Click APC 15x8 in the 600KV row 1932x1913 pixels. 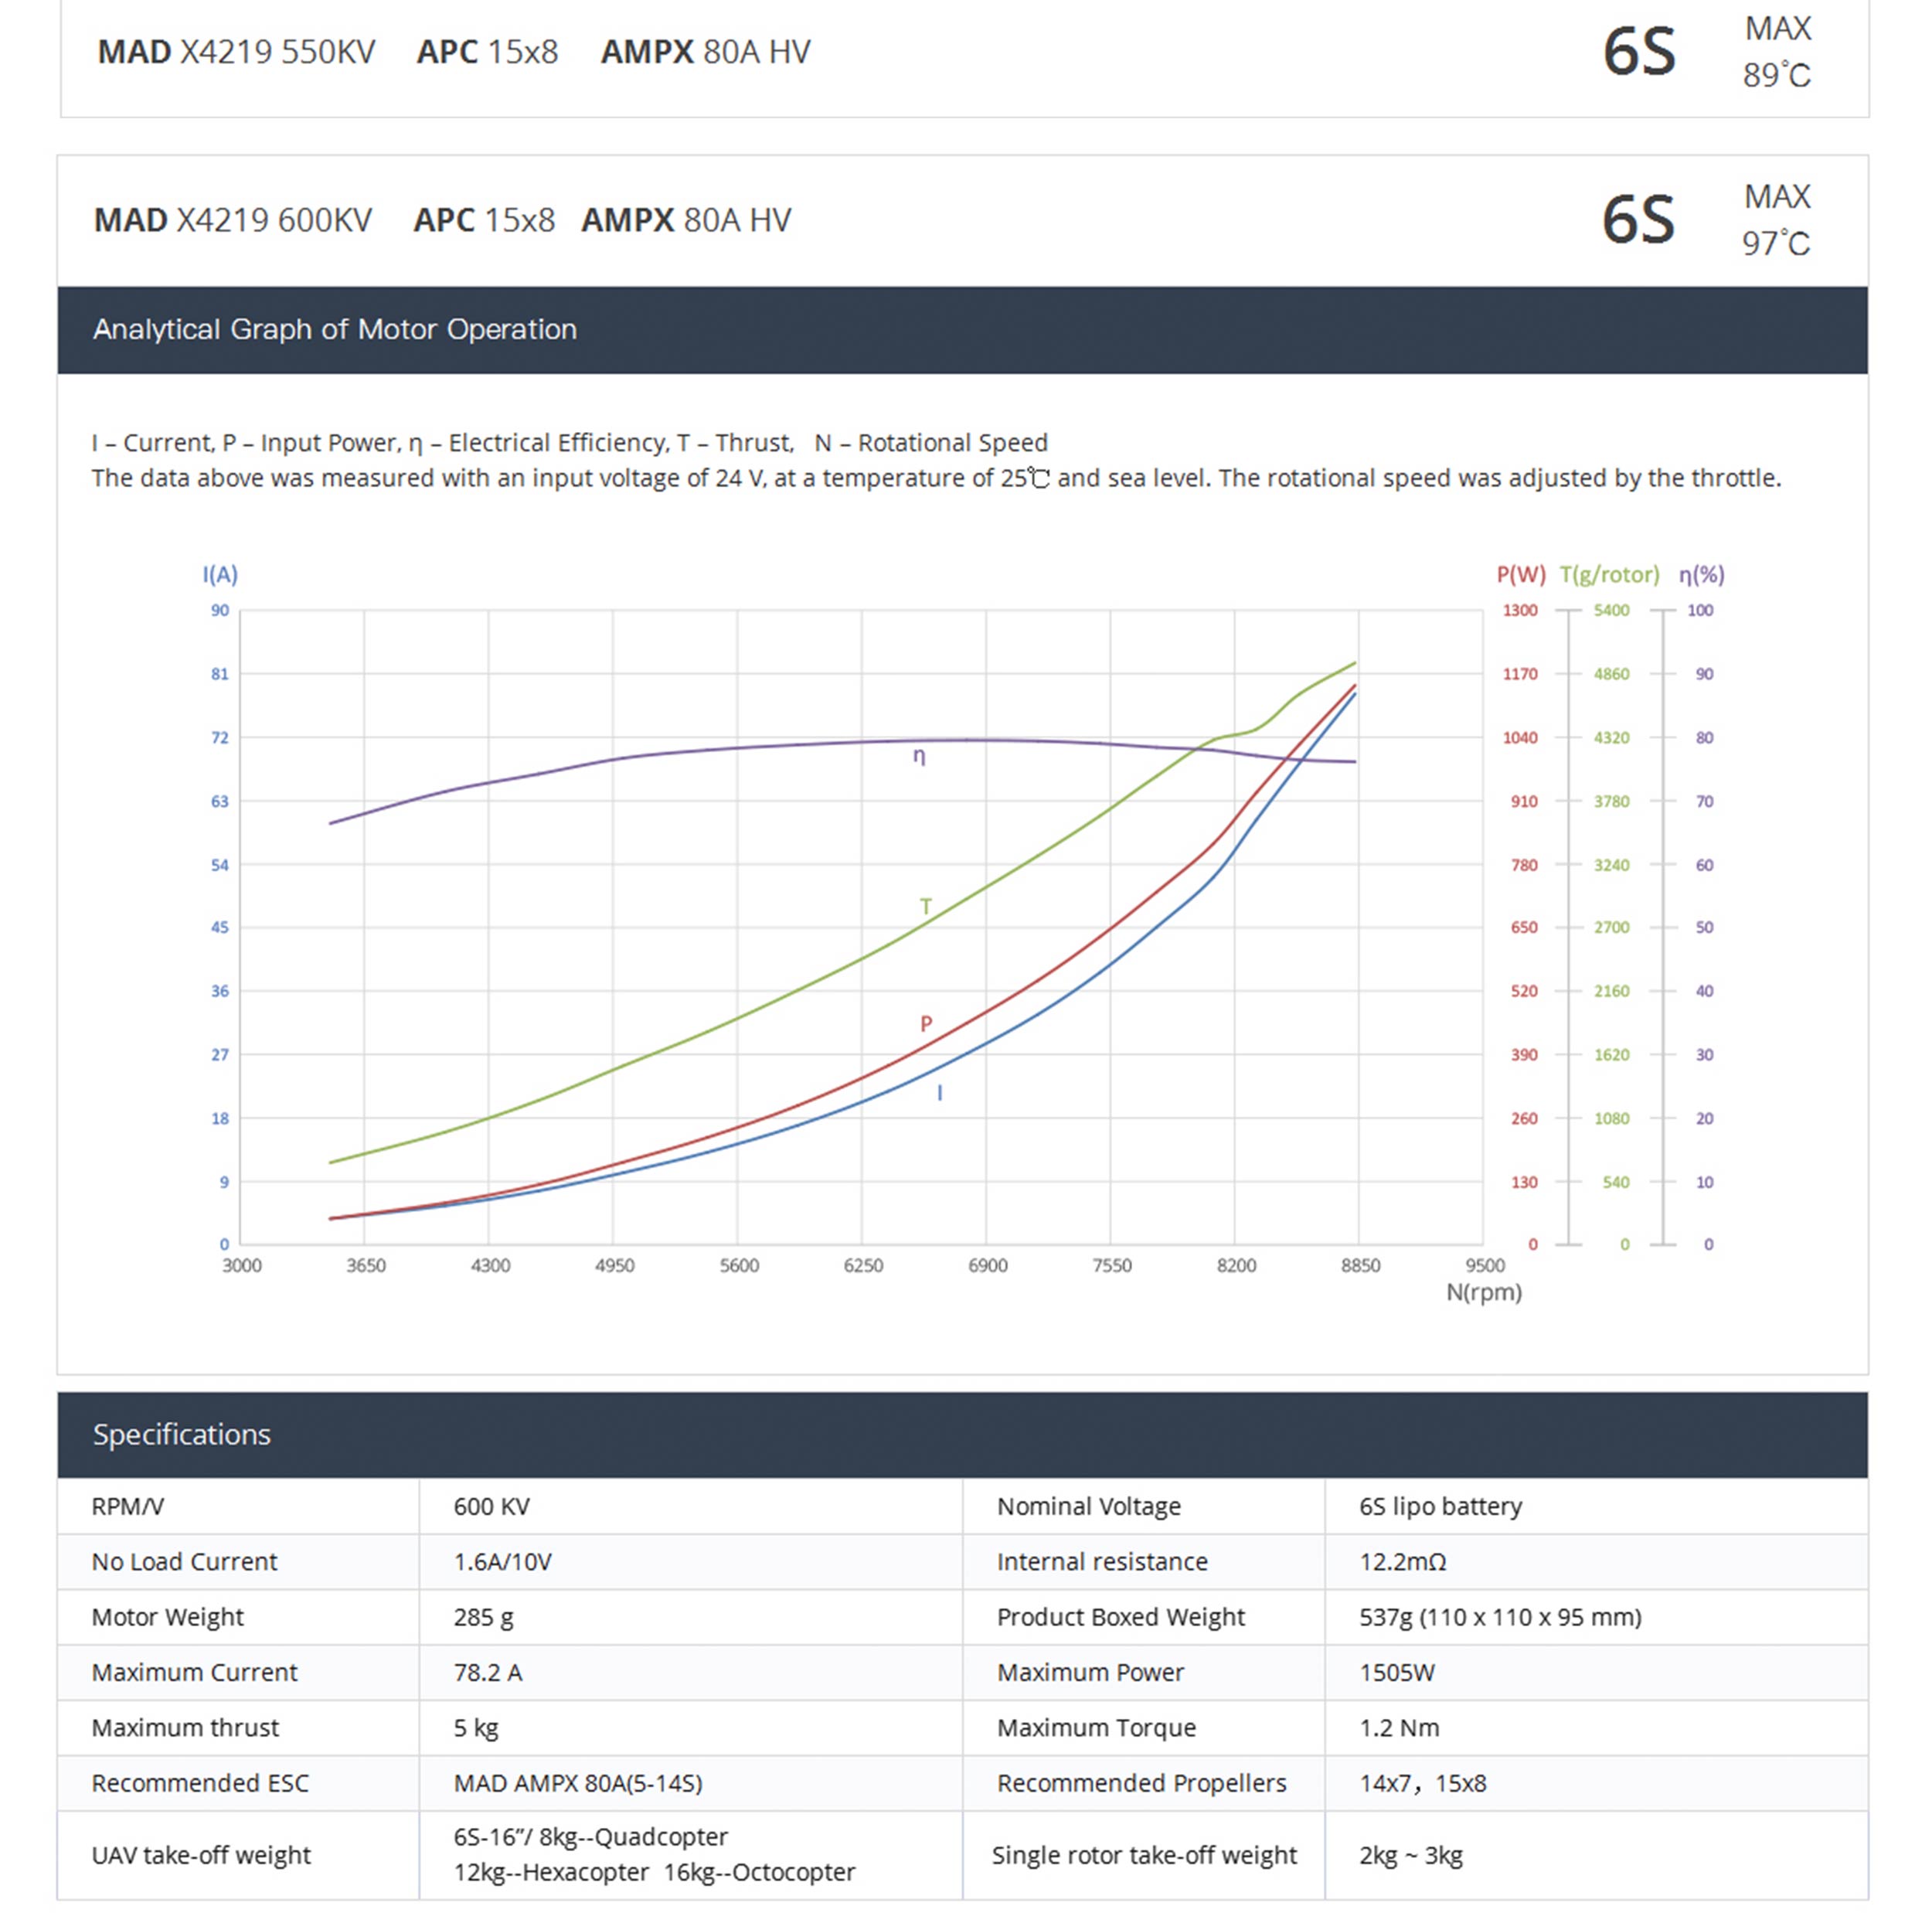pyautogui.click(x=484, y=220)
